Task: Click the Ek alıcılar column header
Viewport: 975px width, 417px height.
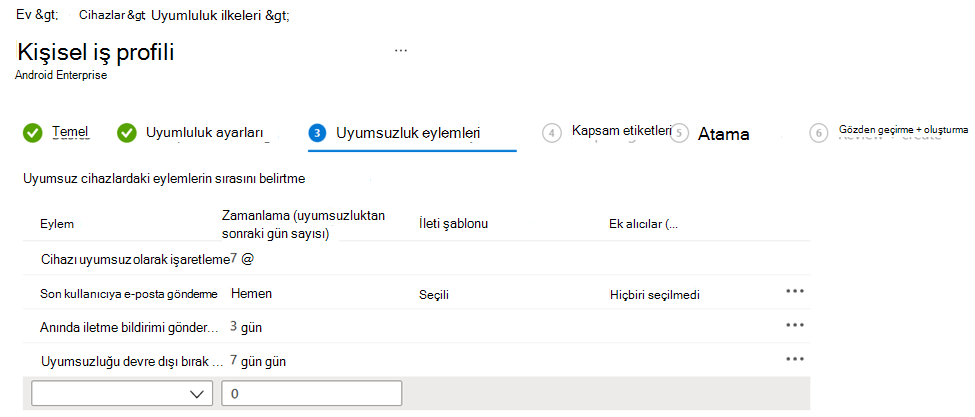Action: click(x=643, y=224)
